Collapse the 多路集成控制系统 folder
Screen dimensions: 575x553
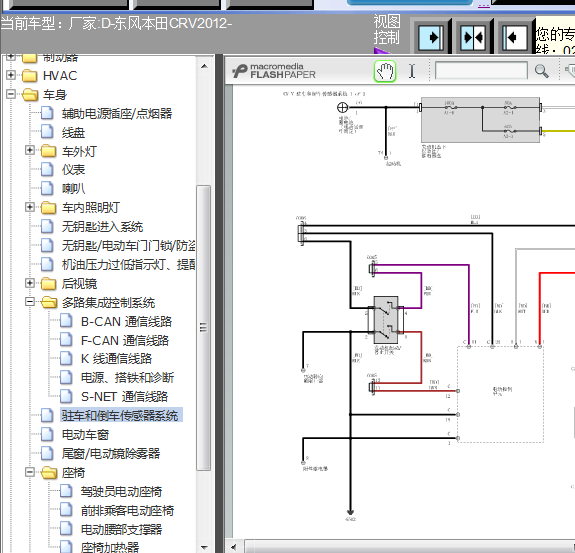click(x=30, y=302)
